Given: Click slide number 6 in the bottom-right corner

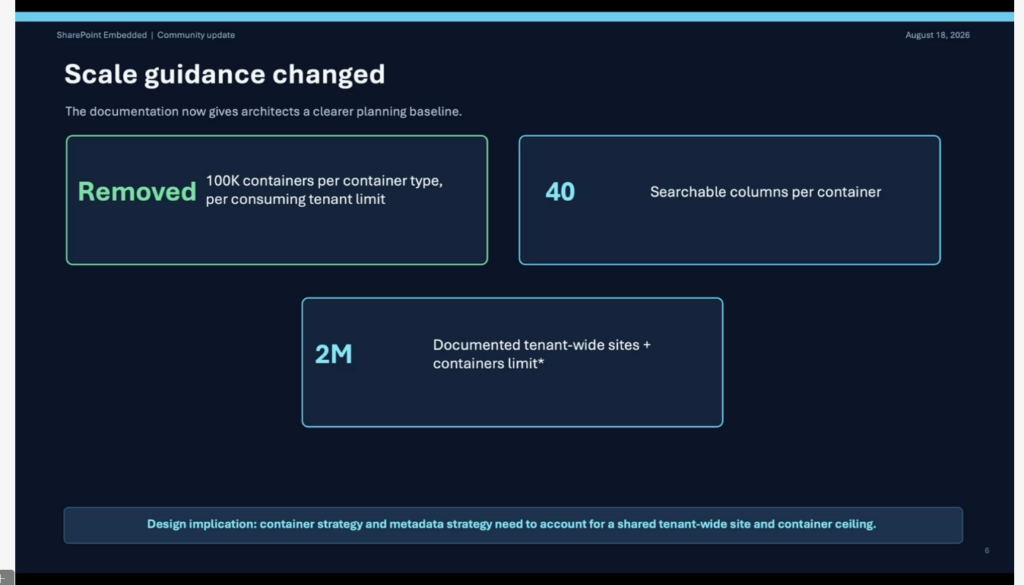Looking at the screenshot, I should tap(987, 550).
